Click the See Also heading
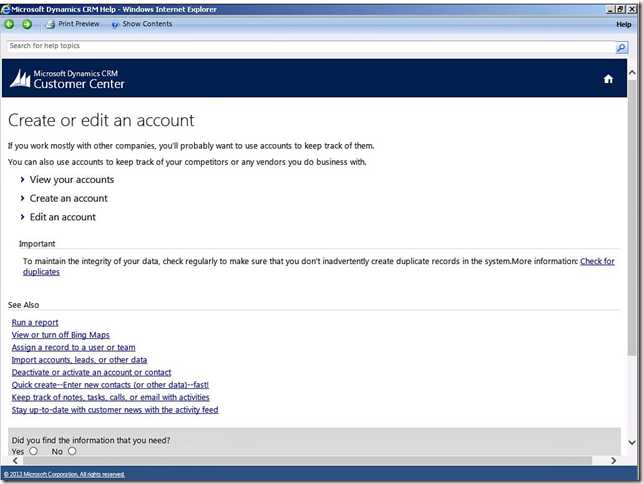 click(23, 305)
